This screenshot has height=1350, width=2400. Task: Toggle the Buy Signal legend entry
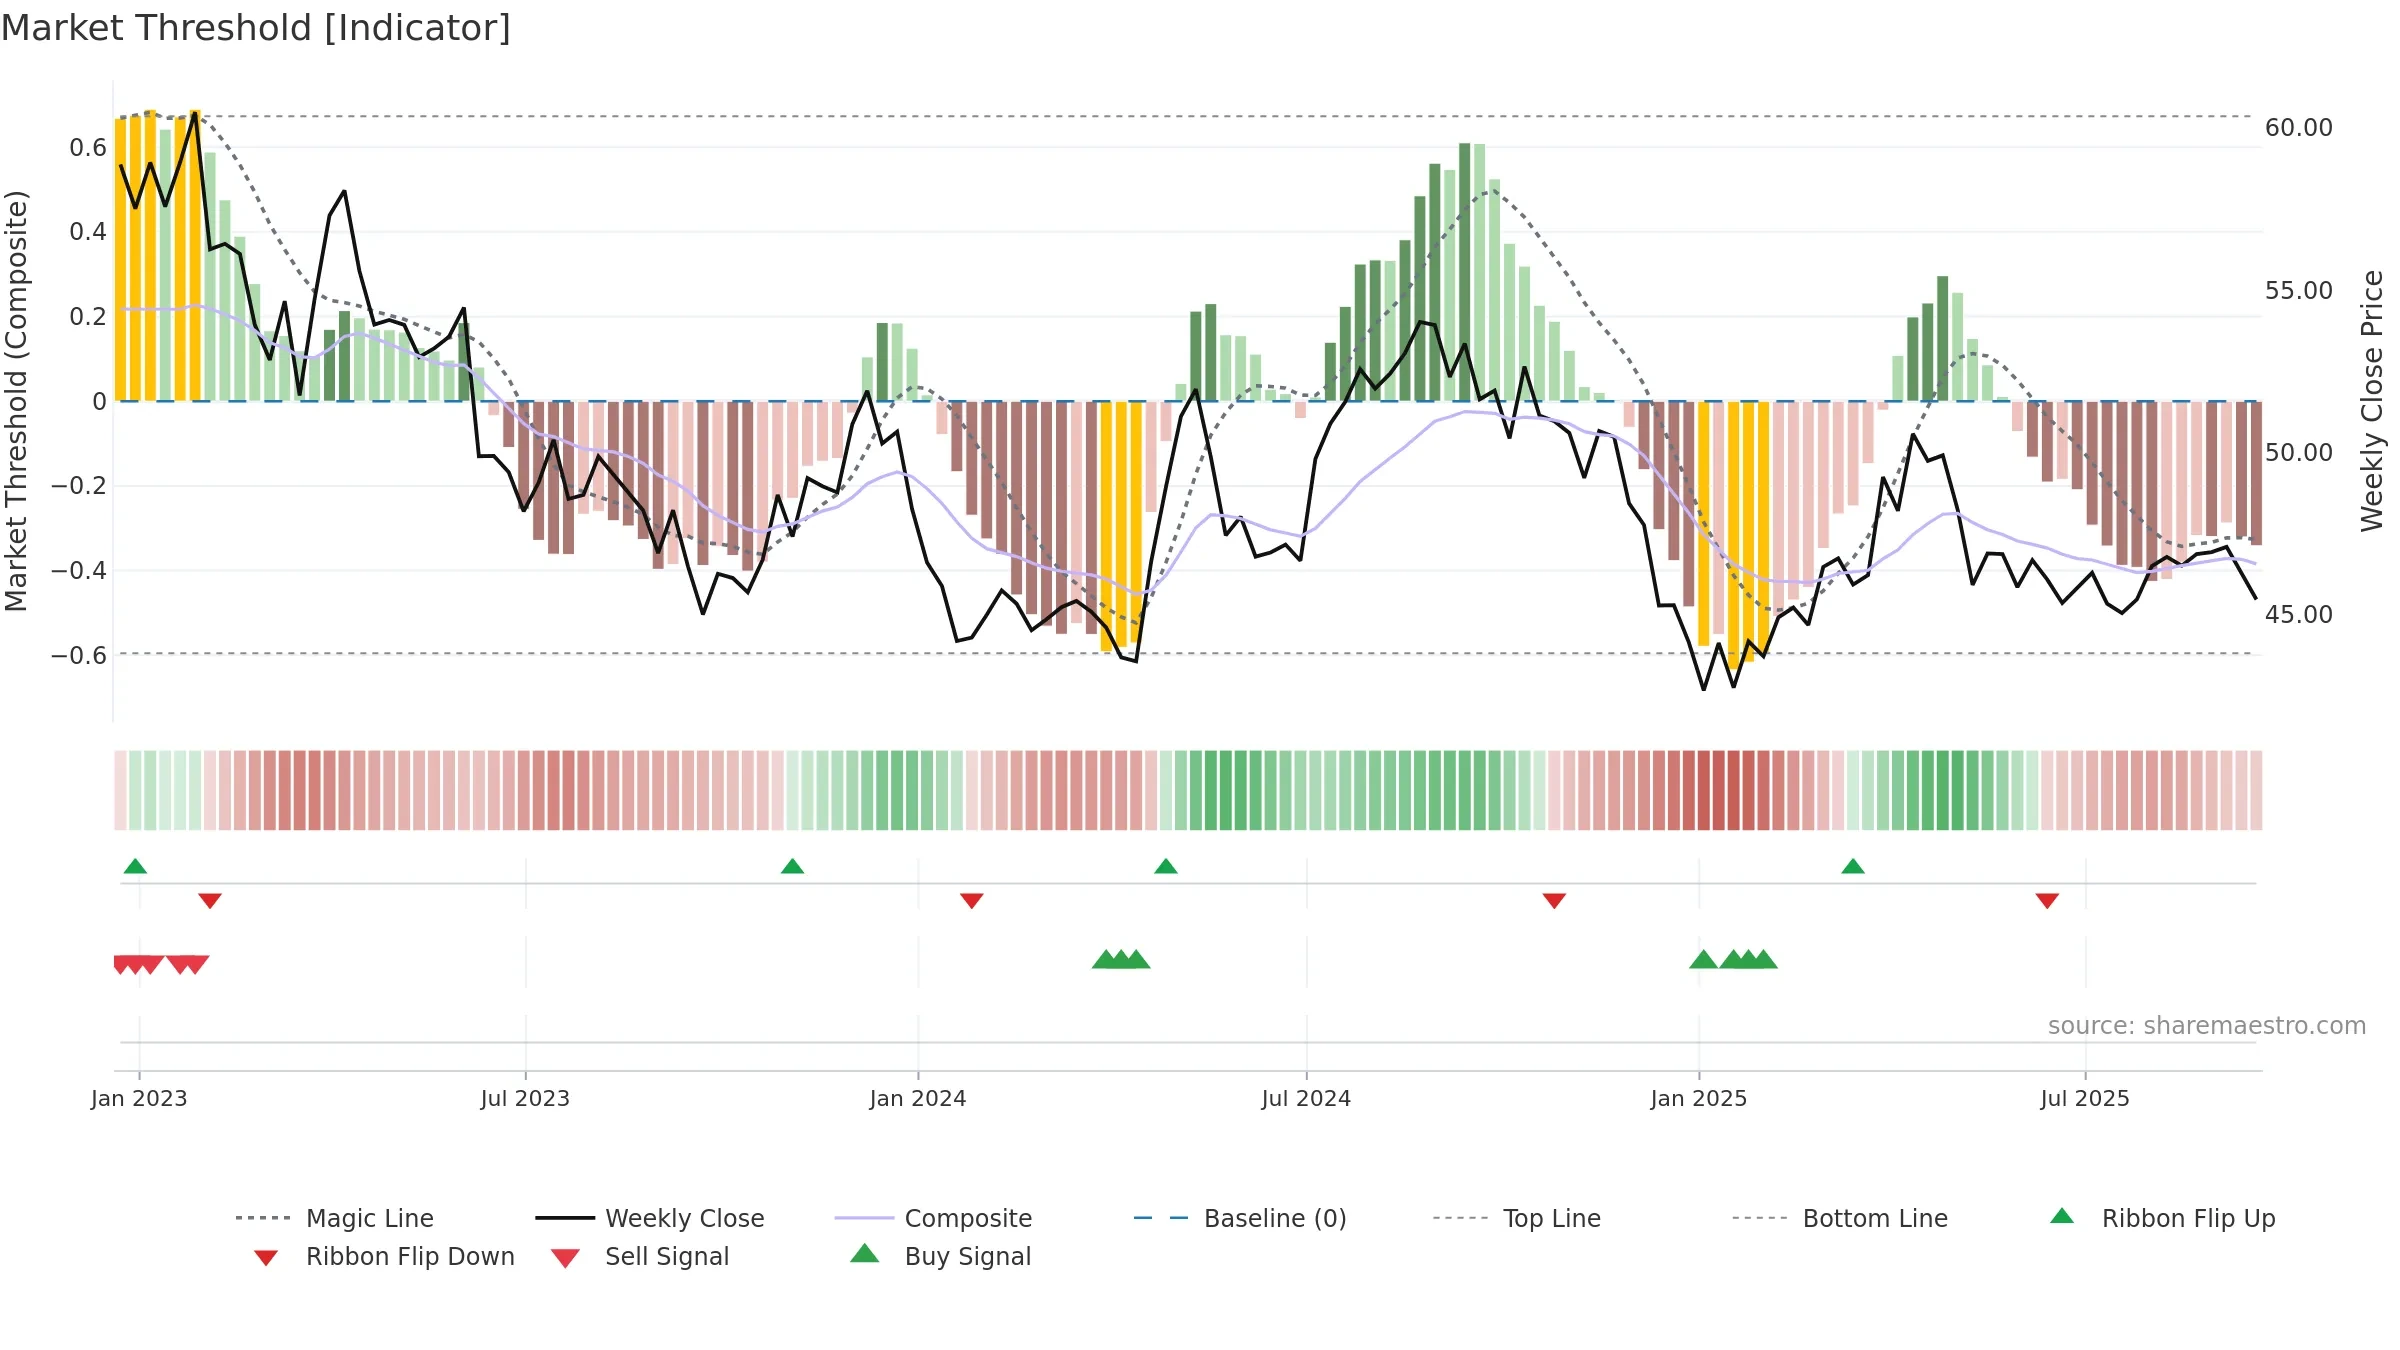[x=940, y=1256]
